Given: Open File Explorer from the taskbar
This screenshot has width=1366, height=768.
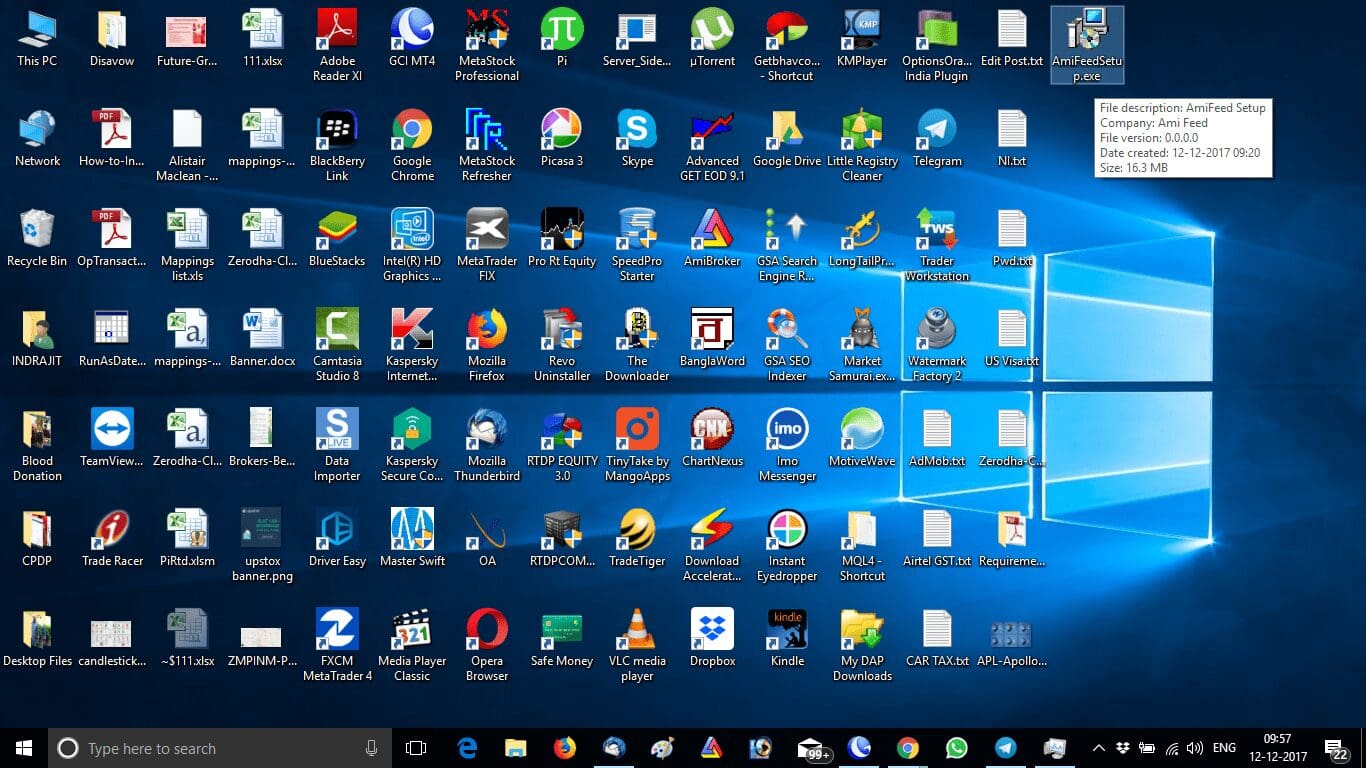Looking at the screenshot, I should [x=515, y=748].
